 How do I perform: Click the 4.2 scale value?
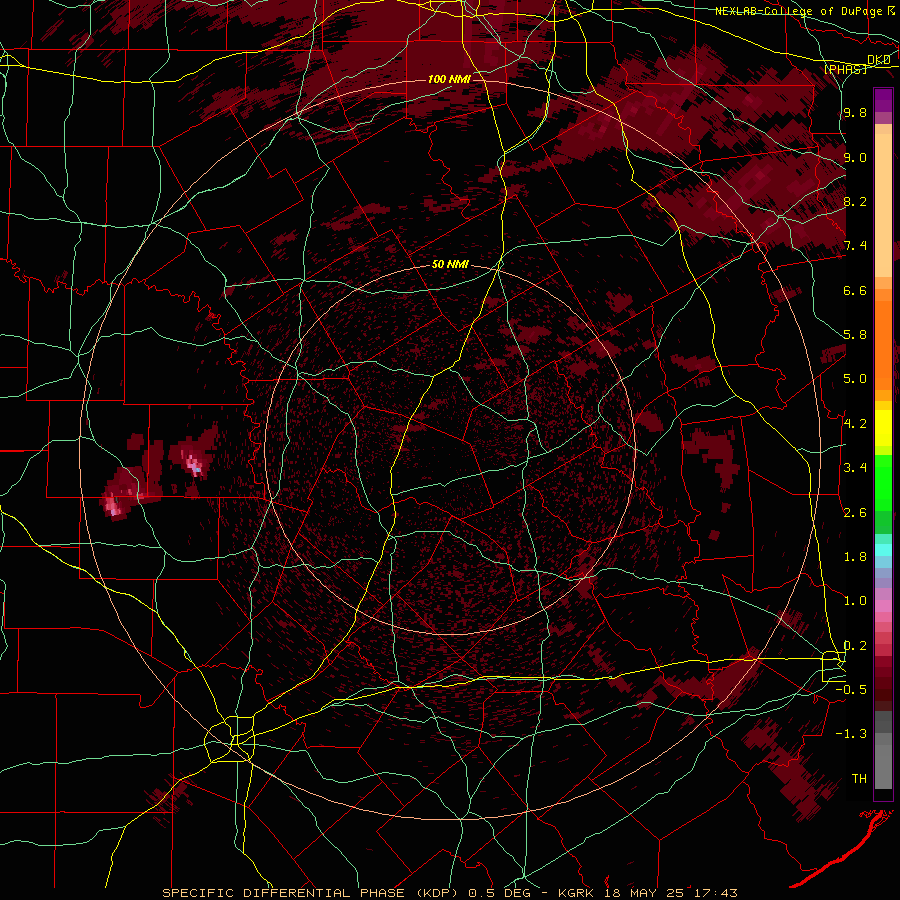[x=855, y=424]
